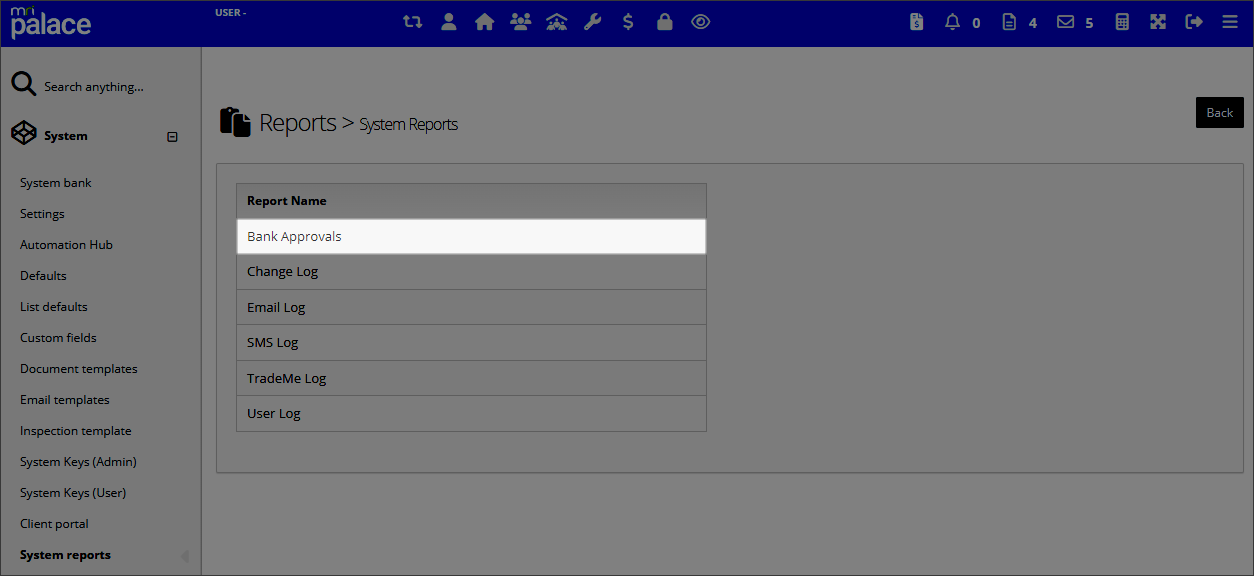Open System Keys (Admin) in the sidebar

[x=78, y=462]
